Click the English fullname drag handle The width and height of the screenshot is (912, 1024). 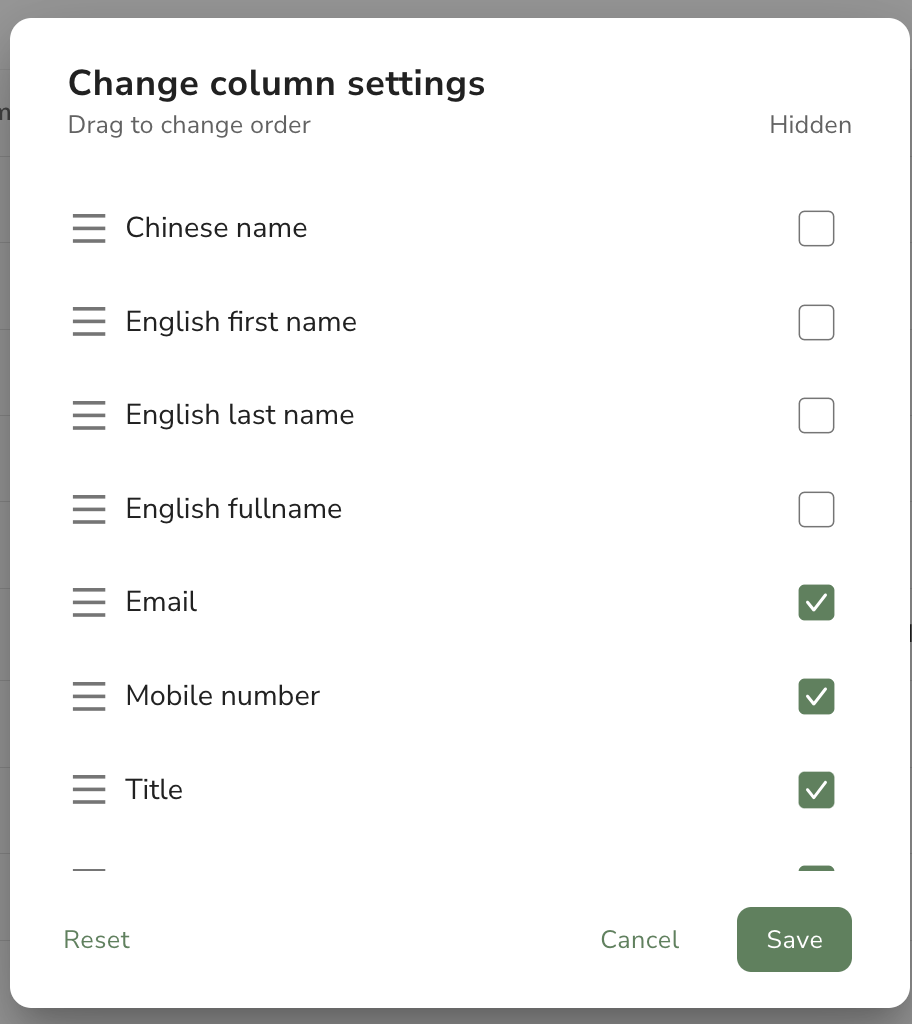click(89, 509)
